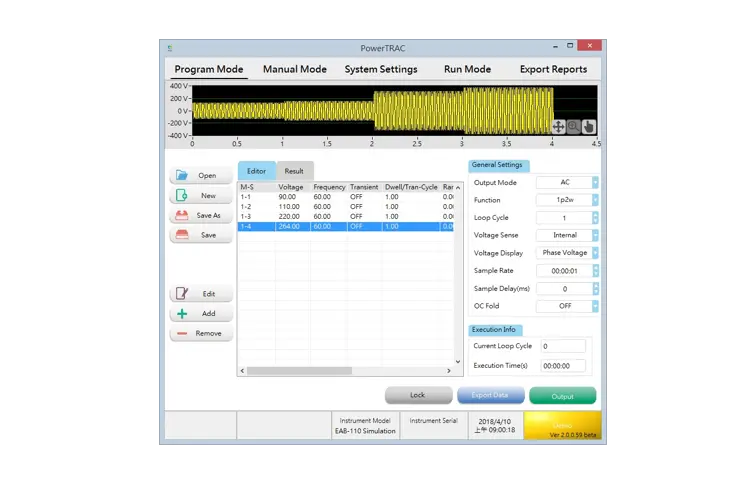Select the hand pointer icon on waveform
Viewport: 732px width, 480px height.
click(x=588, y=127)
